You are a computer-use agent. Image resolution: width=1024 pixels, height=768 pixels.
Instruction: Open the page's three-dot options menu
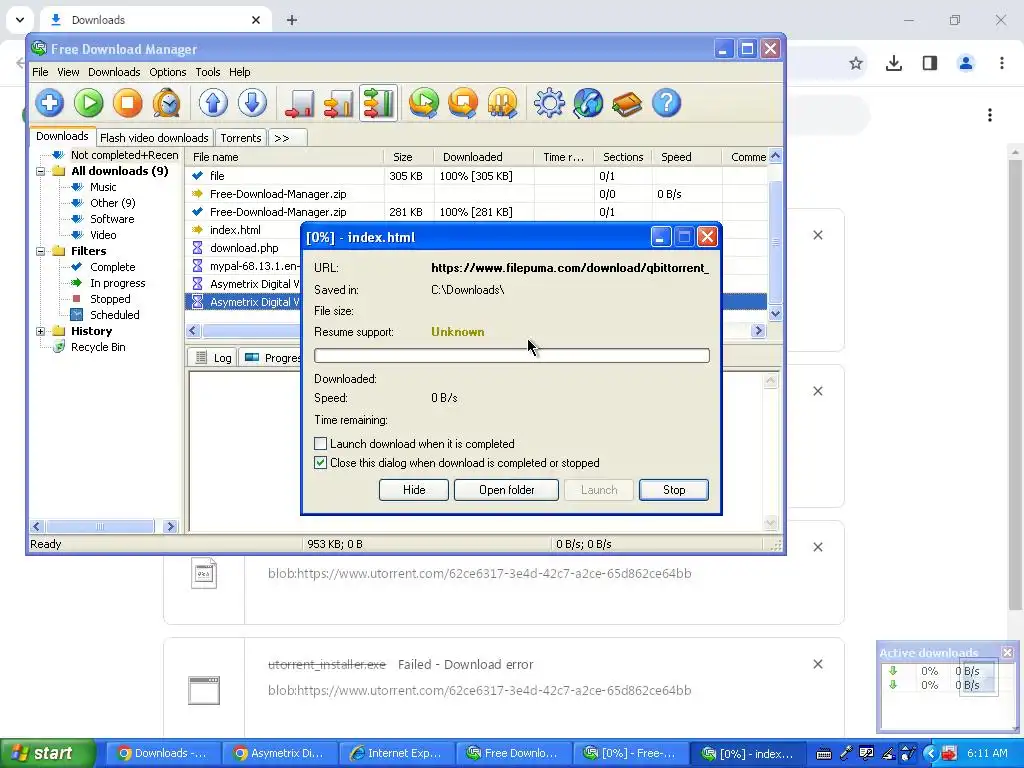pos(990,116)
